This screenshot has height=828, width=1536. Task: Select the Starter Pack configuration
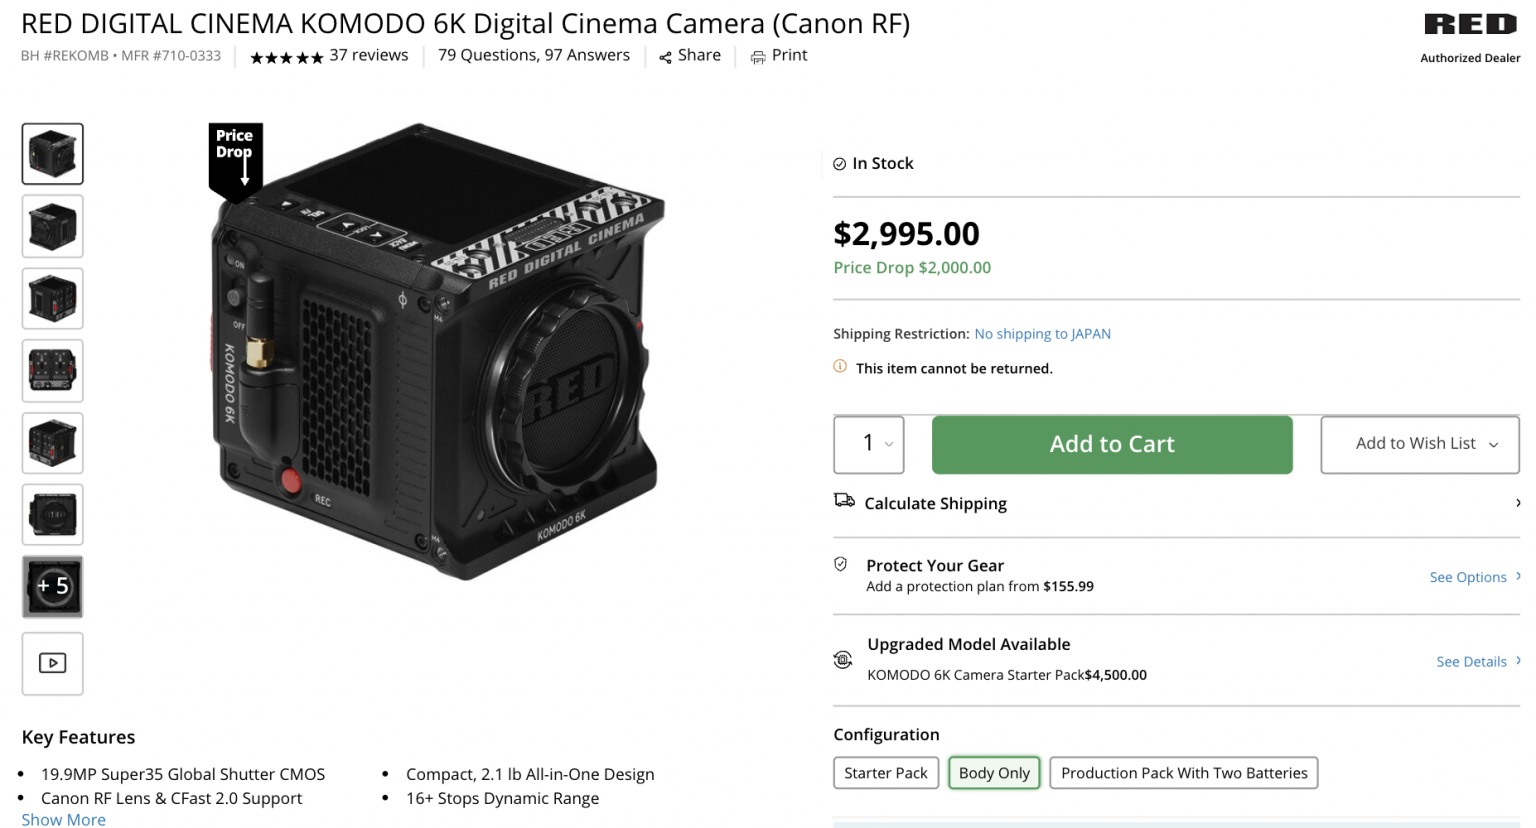click(x=886, y=772)
